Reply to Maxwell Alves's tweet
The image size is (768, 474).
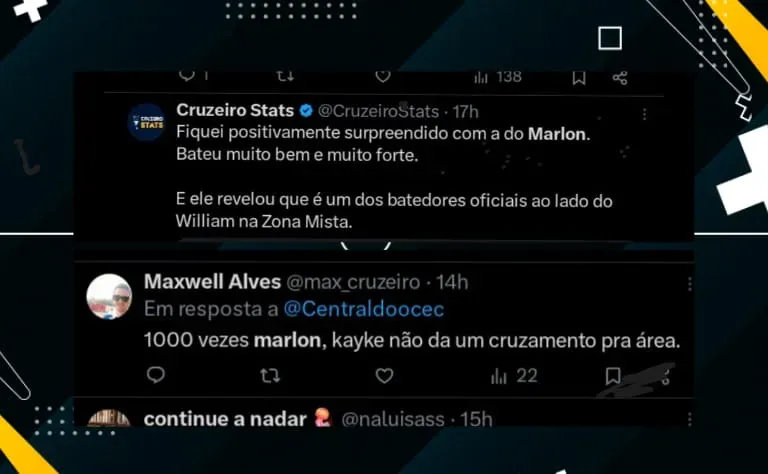pyautogui.click(x=156, y=375)
